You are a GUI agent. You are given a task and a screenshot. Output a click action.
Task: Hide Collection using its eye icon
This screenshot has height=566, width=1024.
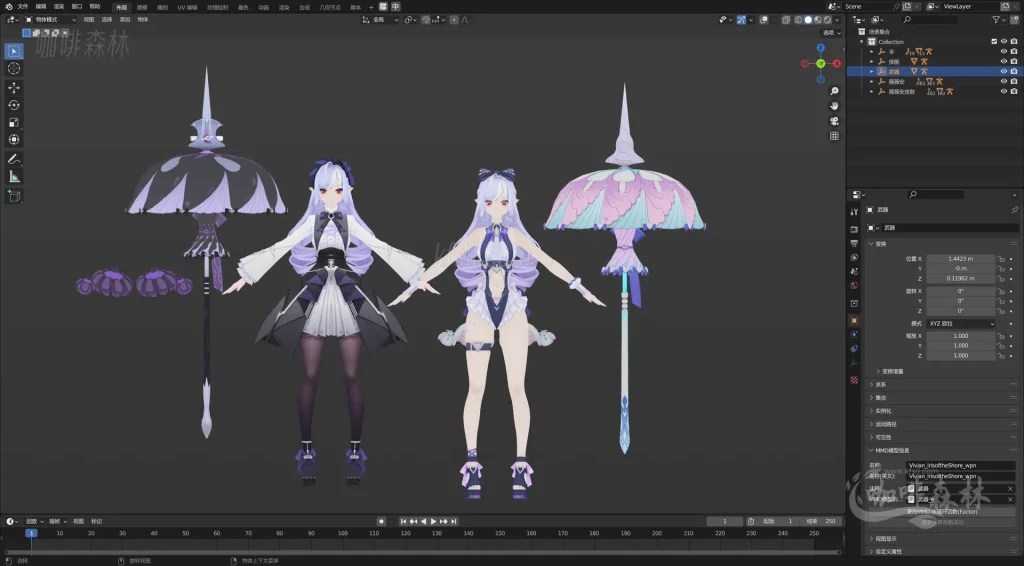pos(1004,42)
